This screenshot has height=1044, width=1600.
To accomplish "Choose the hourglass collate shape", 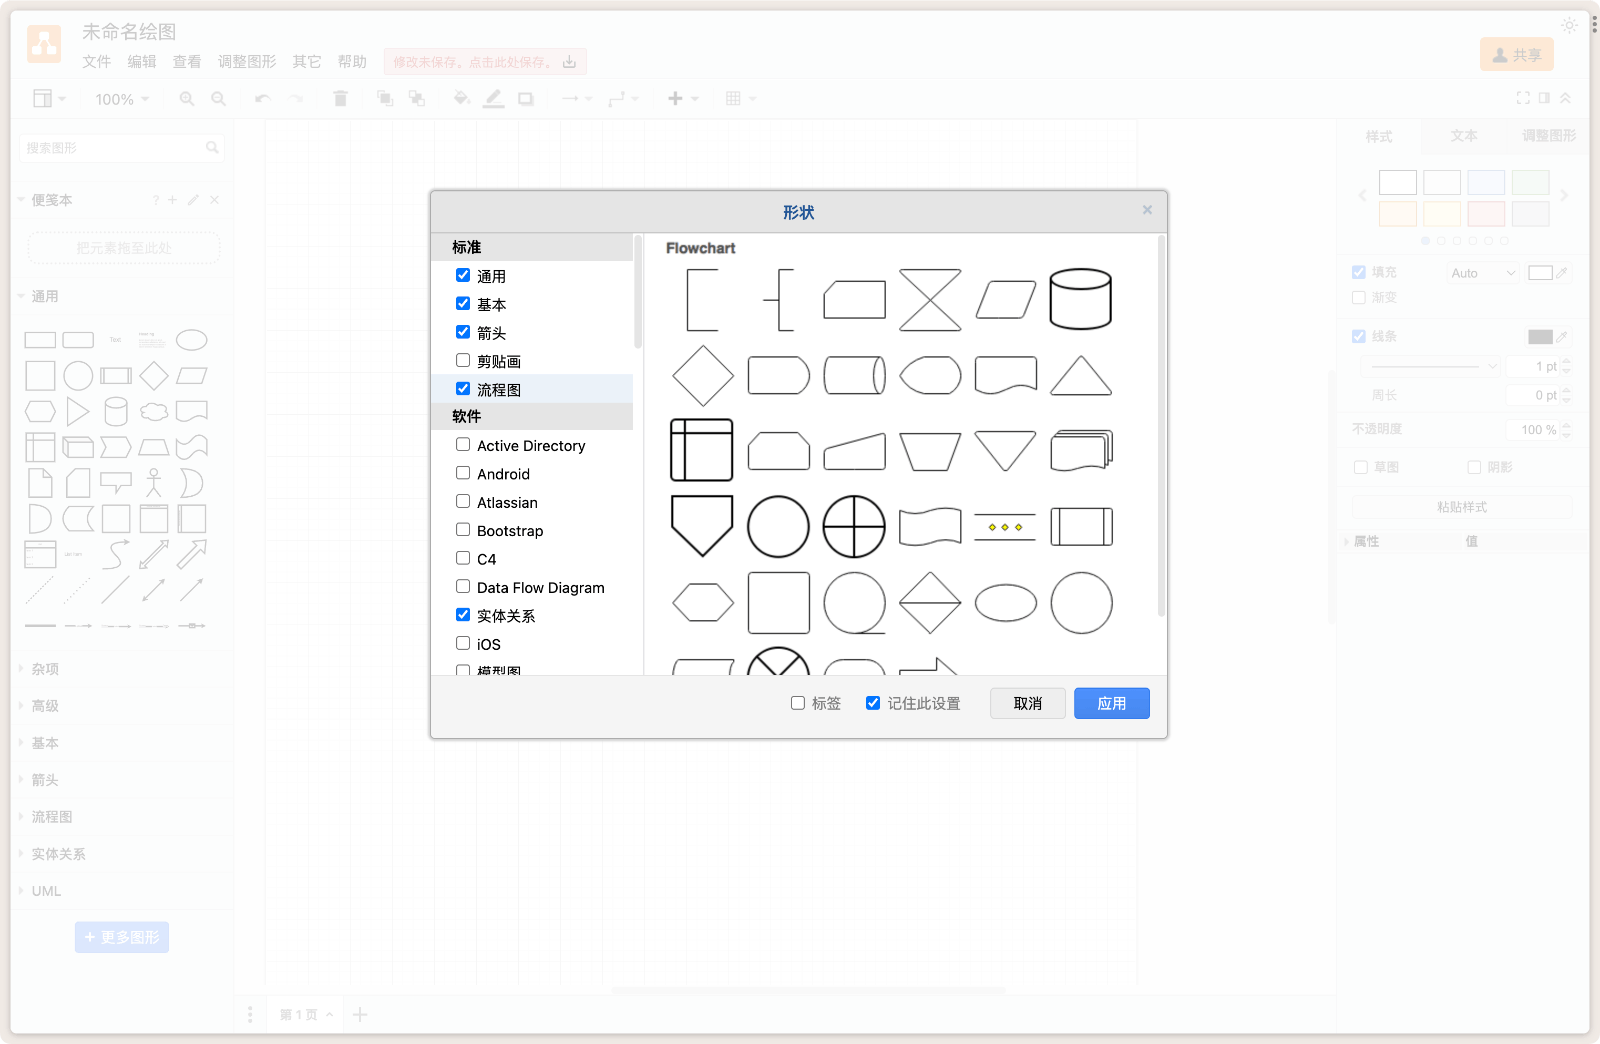I will point(930,299).
